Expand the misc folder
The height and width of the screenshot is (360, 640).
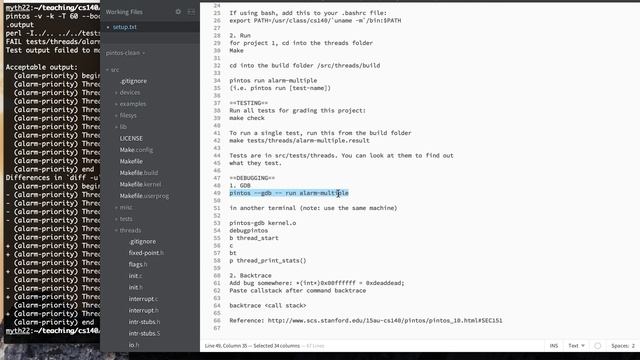click(124, 207)
